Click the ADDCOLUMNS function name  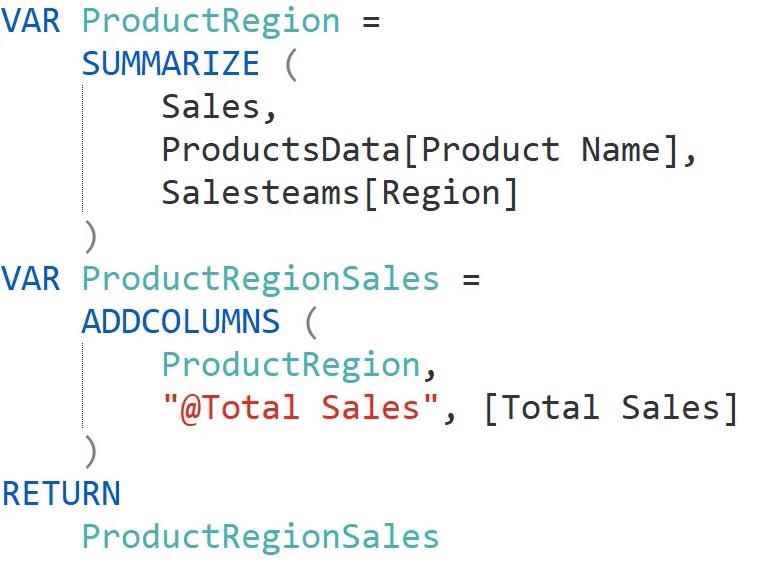(181, 322)
